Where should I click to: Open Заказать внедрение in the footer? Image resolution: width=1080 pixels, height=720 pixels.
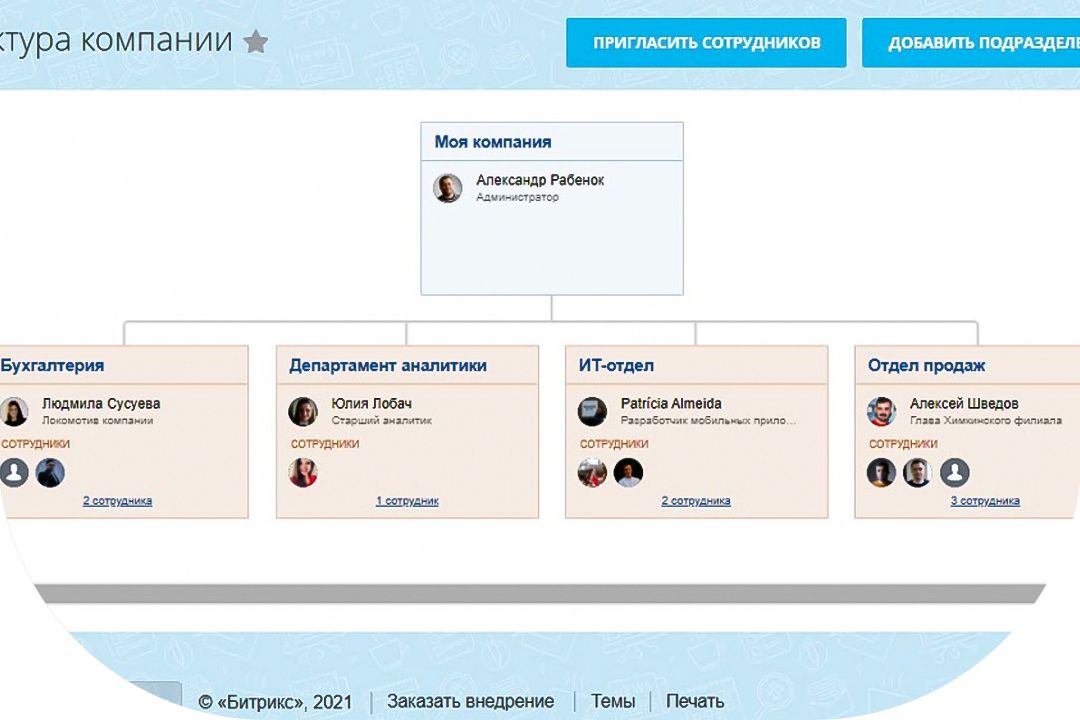click(470, 701)
